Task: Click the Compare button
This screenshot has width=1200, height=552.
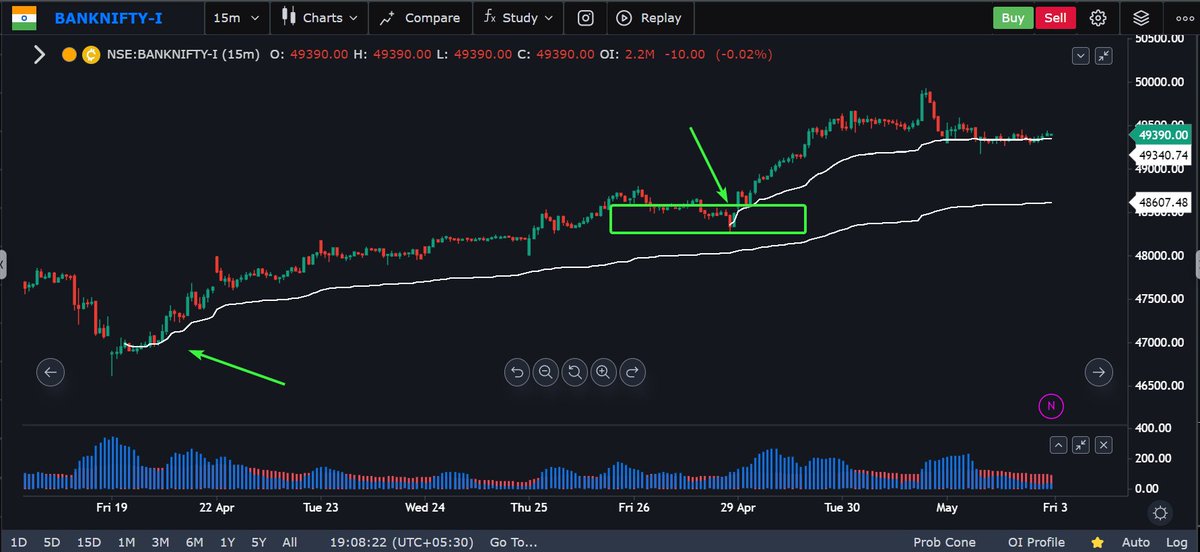Action: click(419, 18)
